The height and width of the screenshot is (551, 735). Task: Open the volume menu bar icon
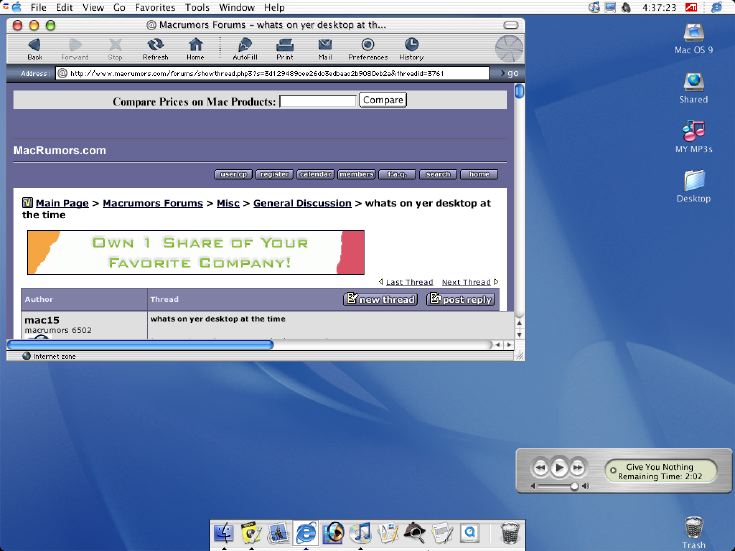626,8
